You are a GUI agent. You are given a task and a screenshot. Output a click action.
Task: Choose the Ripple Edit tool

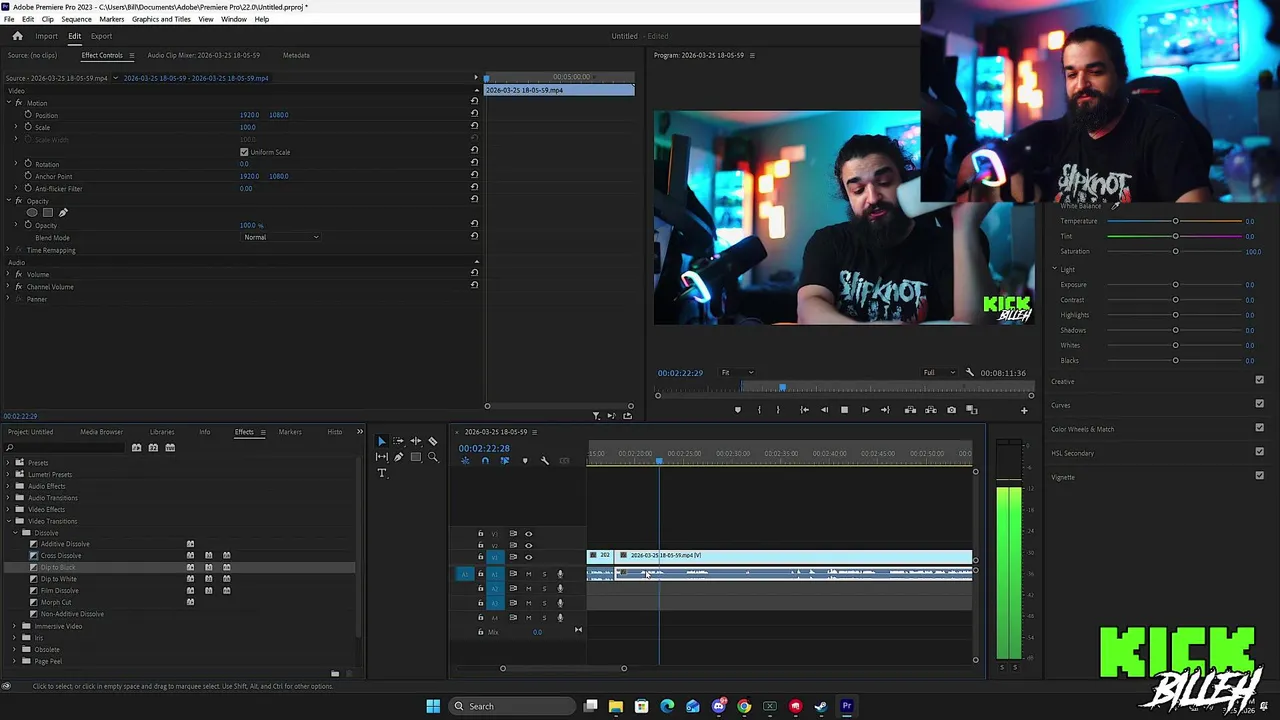click(415, 441)
